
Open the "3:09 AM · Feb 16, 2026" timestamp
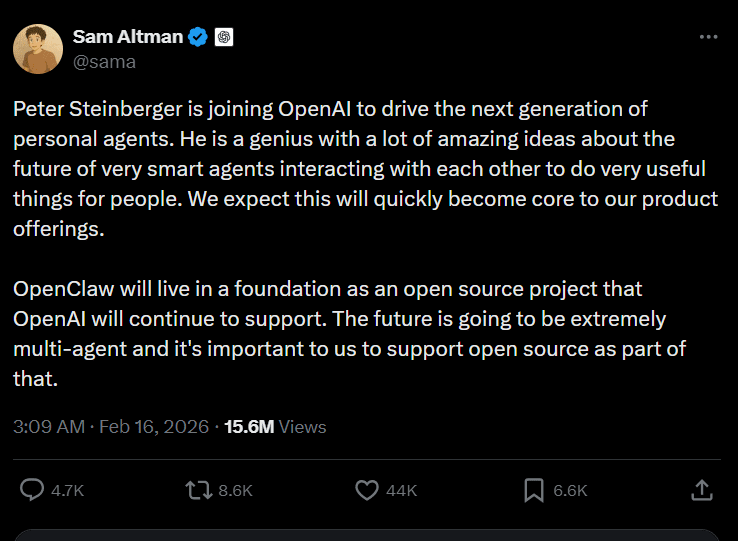111,427
